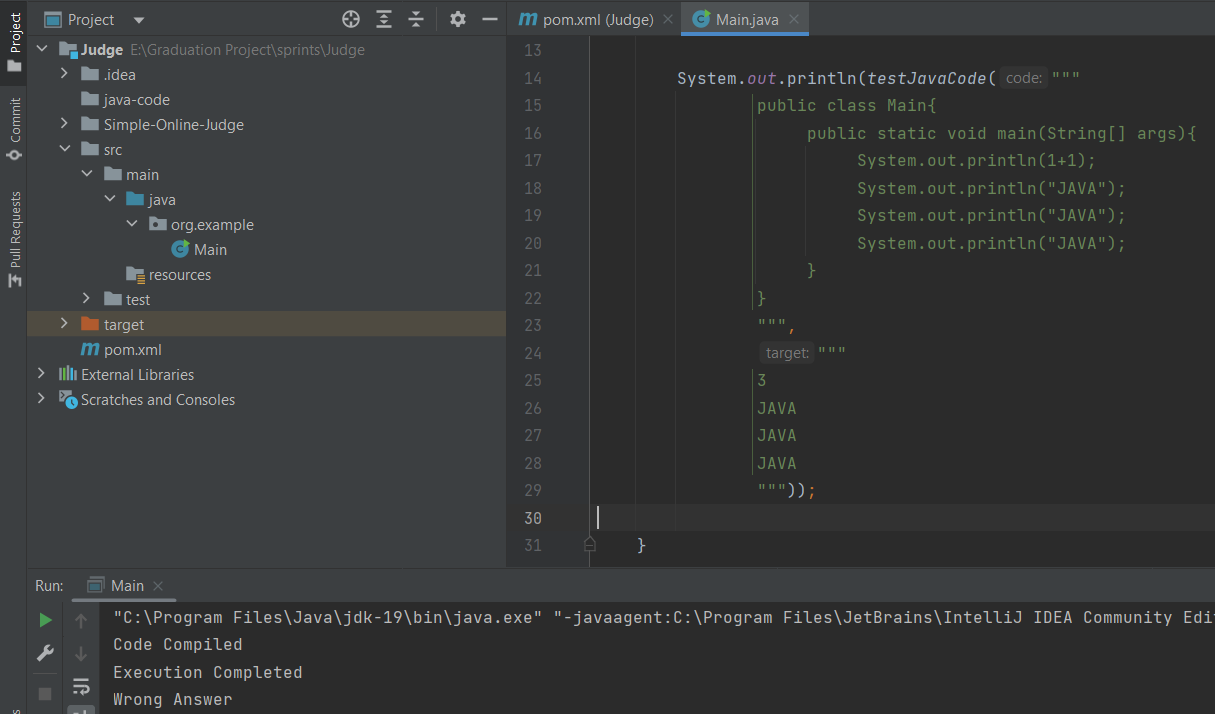Click 'Wrong Answer' console output

(173, 699)
